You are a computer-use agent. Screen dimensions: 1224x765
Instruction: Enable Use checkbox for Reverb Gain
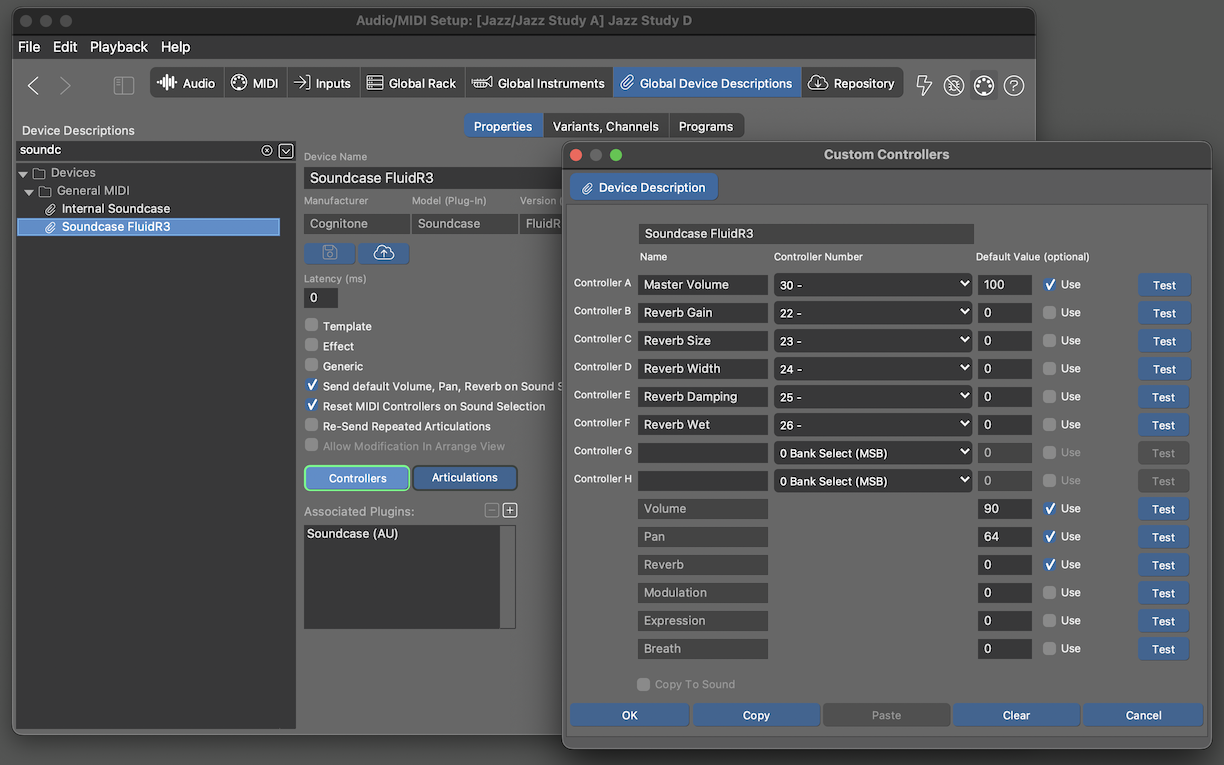point(1050,312)
